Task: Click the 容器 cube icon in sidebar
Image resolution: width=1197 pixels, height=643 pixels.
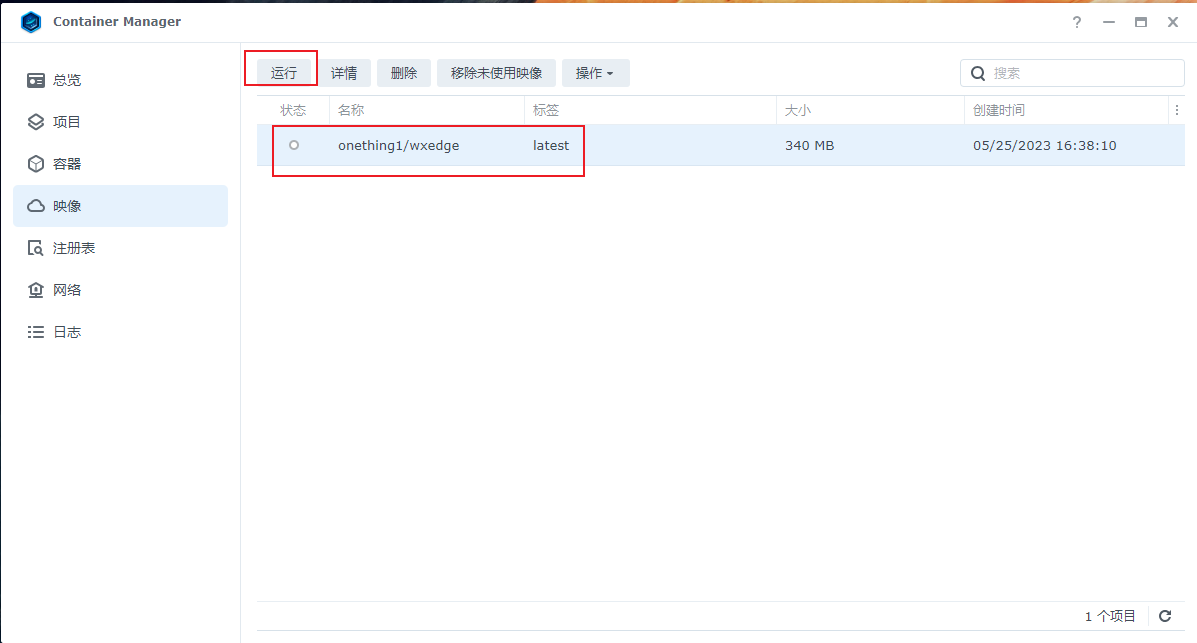Action: [36, 164]
